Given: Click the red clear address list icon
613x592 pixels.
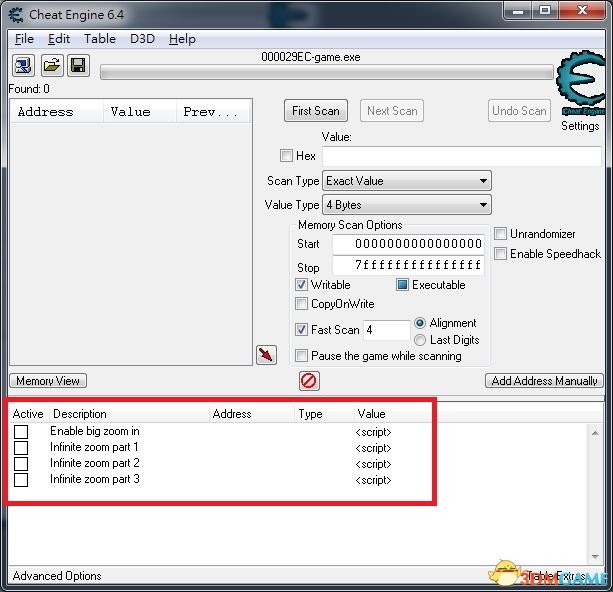Looking at the screenshot, I should click(309, 380).
